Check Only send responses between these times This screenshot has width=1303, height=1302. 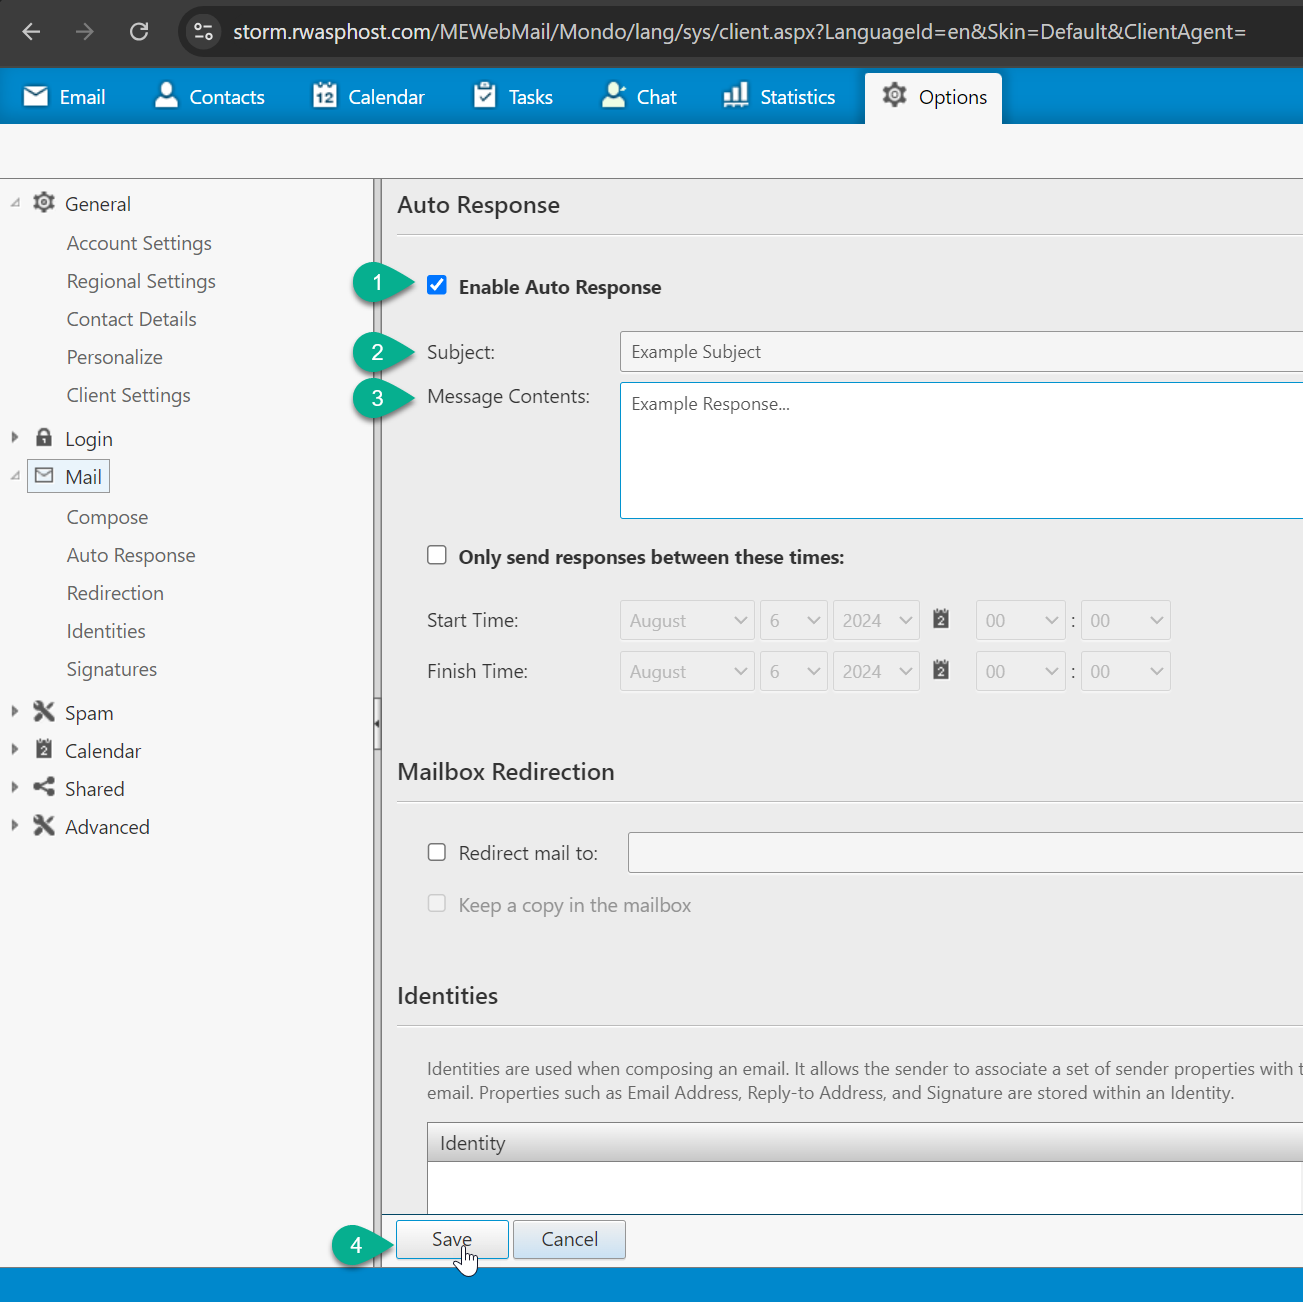click(437, 555)
